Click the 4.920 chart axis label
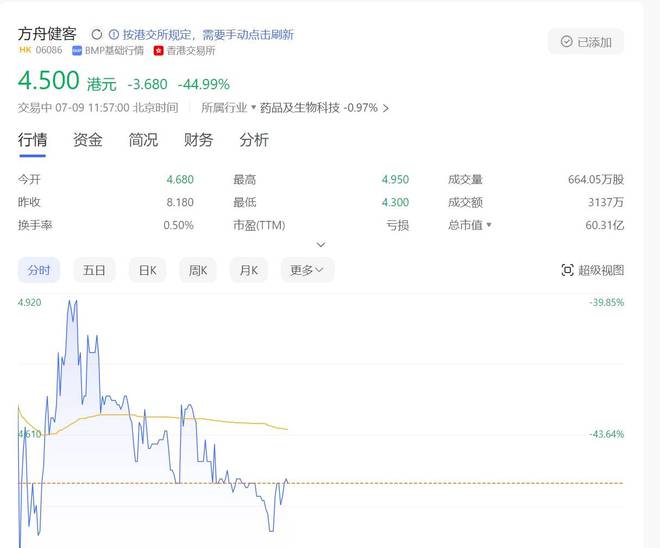 [x=29, y=302]
